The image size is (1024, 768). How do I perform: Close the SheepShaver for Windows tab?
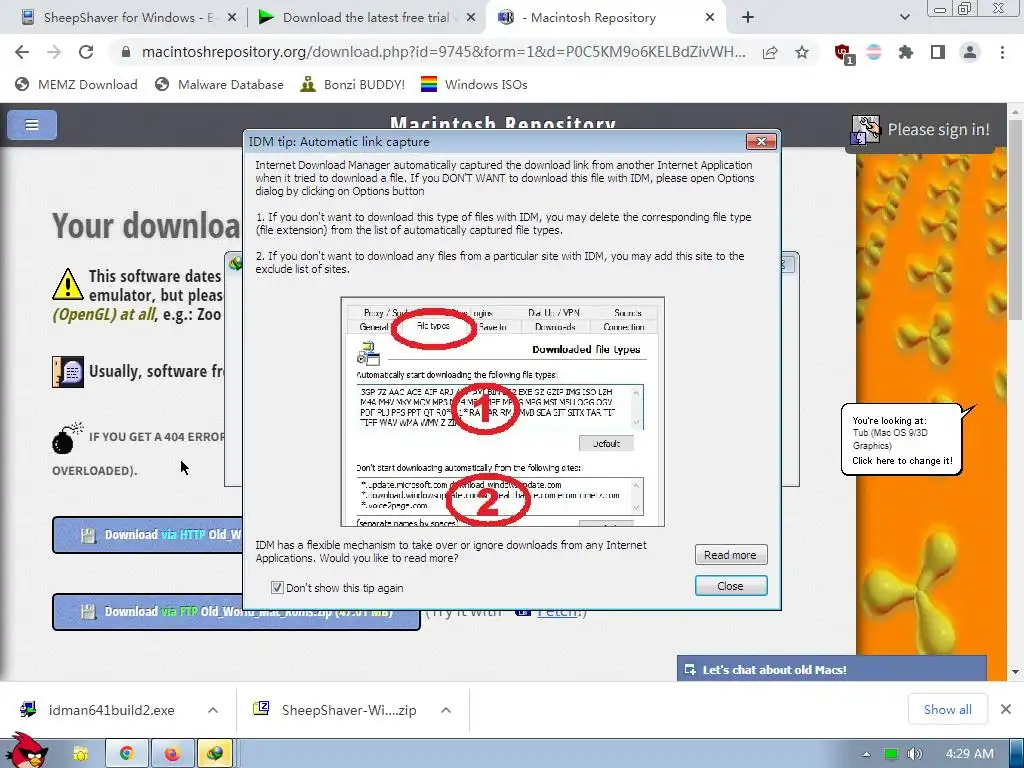point(232,18)
